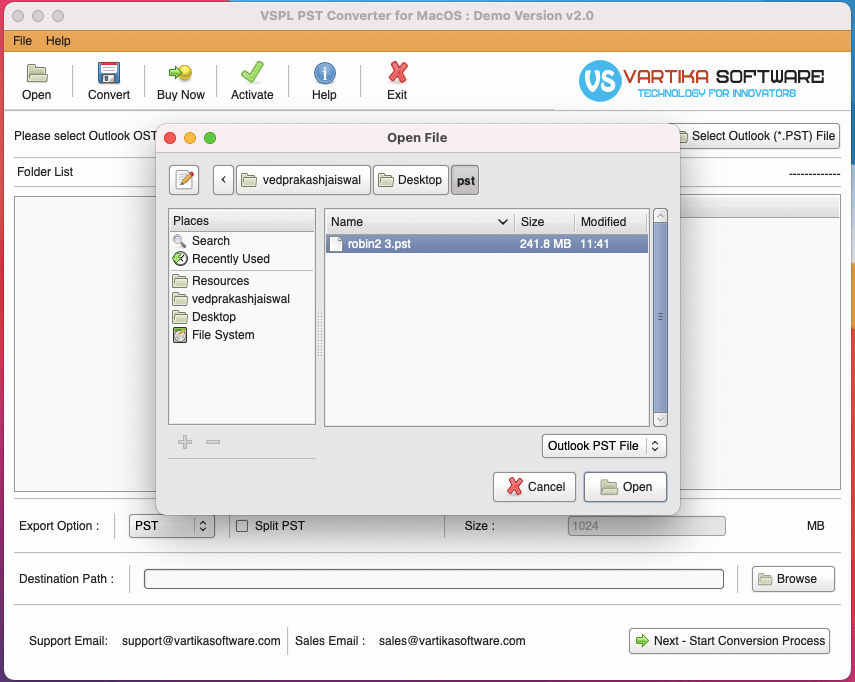Click the pst path breadcrumb
This screenshot has height=682, width=855.
[465, 180]
